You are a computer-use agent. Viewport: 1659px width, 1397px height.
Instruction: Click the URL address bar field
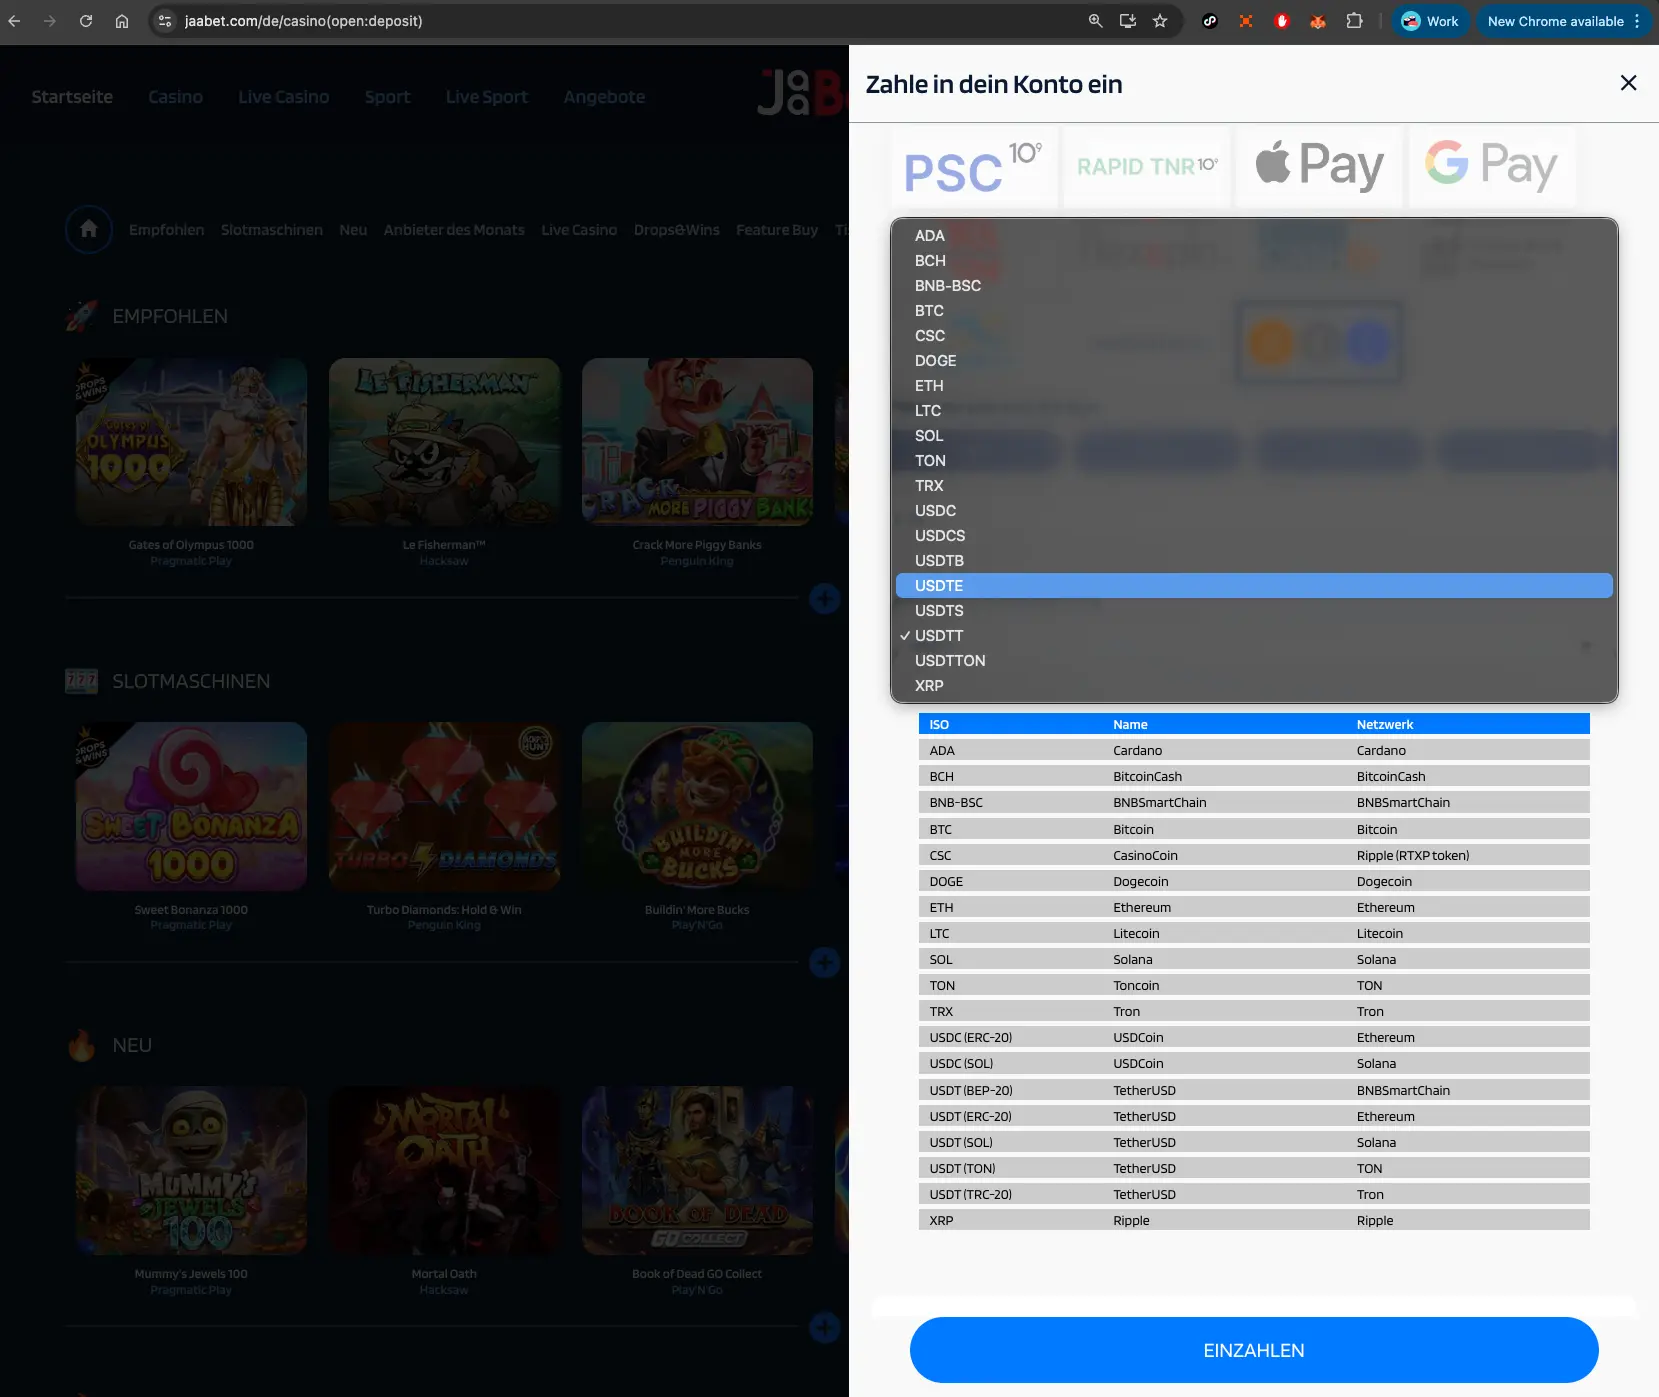pos(620,21)
